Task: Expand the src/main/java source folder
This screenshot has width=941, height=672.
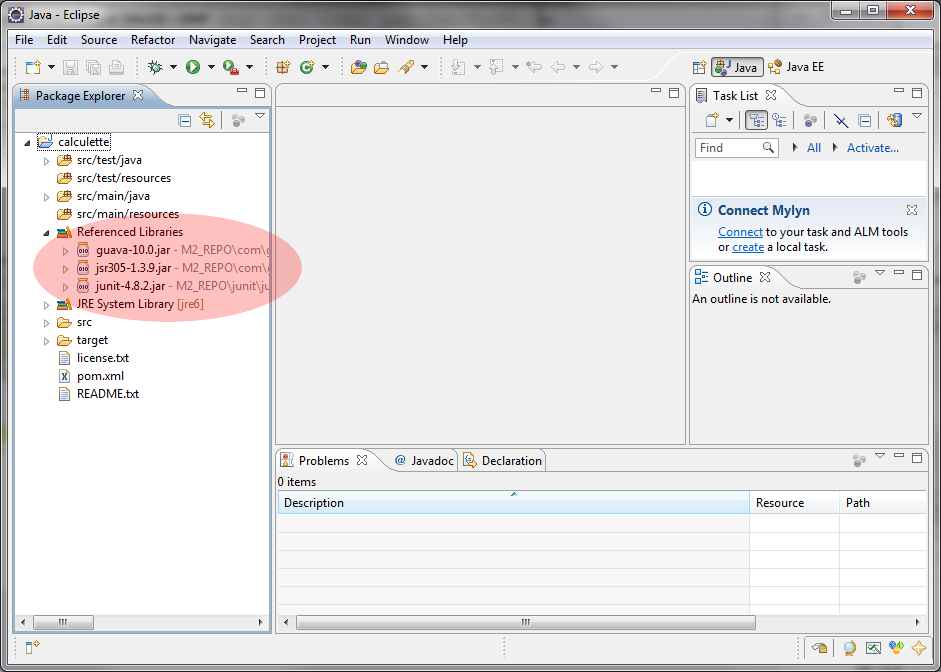Action: coord(46,196)
